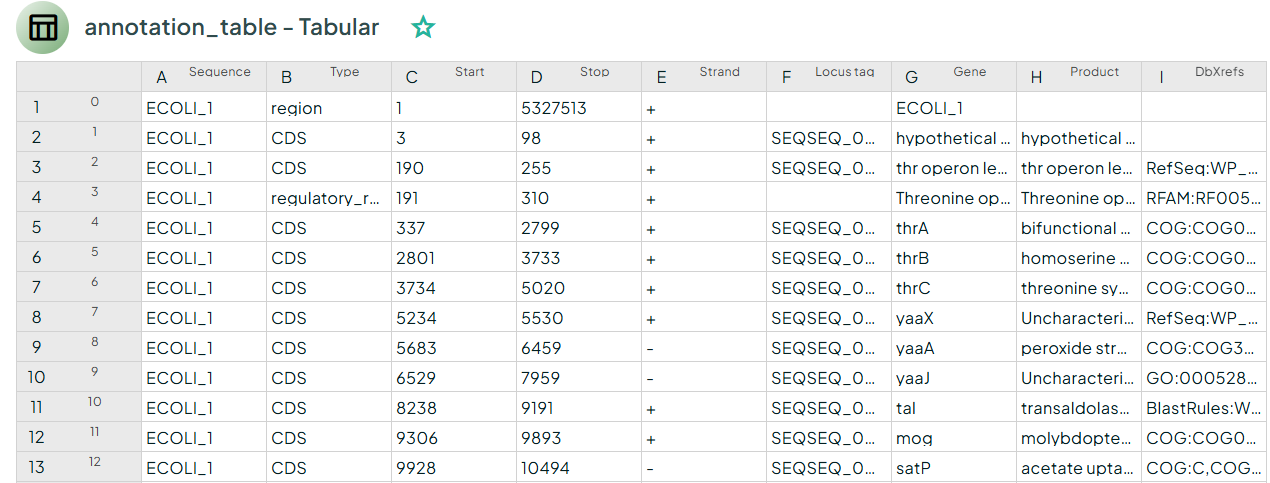The height and width of the screenshot is (483, 1270).
Task: Select row 1 header
Action: pyautogui.click(x=79, y=108)
